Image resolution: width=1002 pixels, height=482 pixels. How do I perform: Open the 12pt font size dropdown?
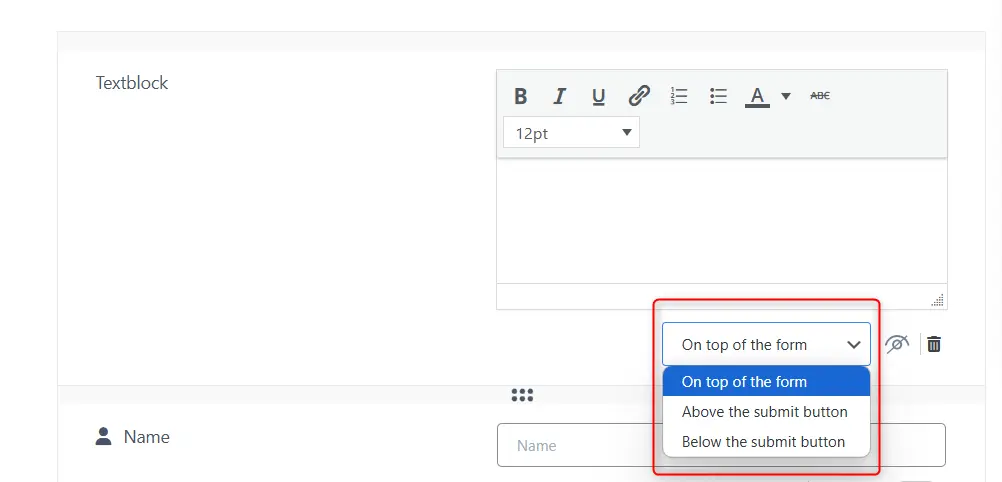[x=571, y=132]
